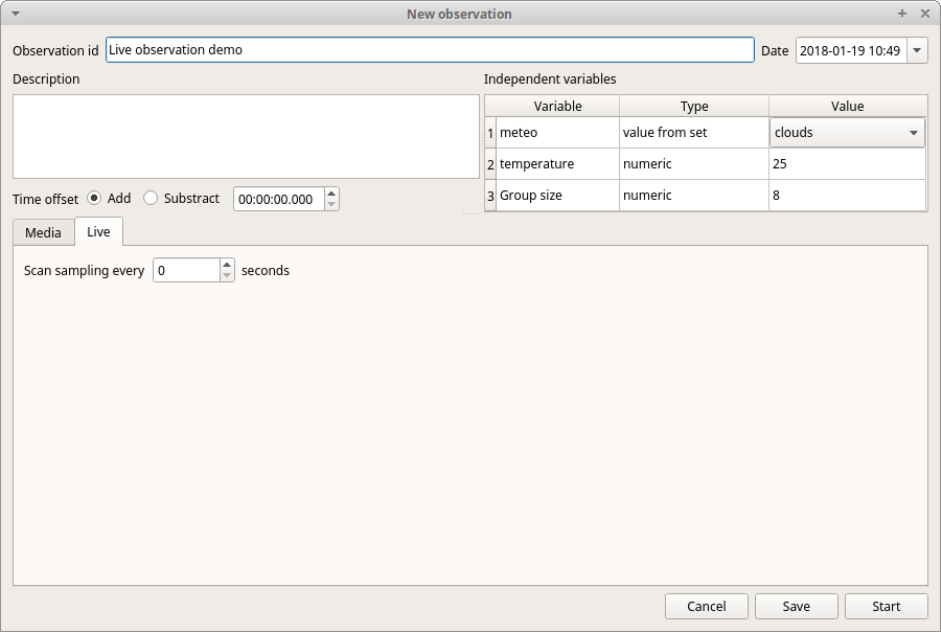Select the temperature variable cell

point(558,164)
